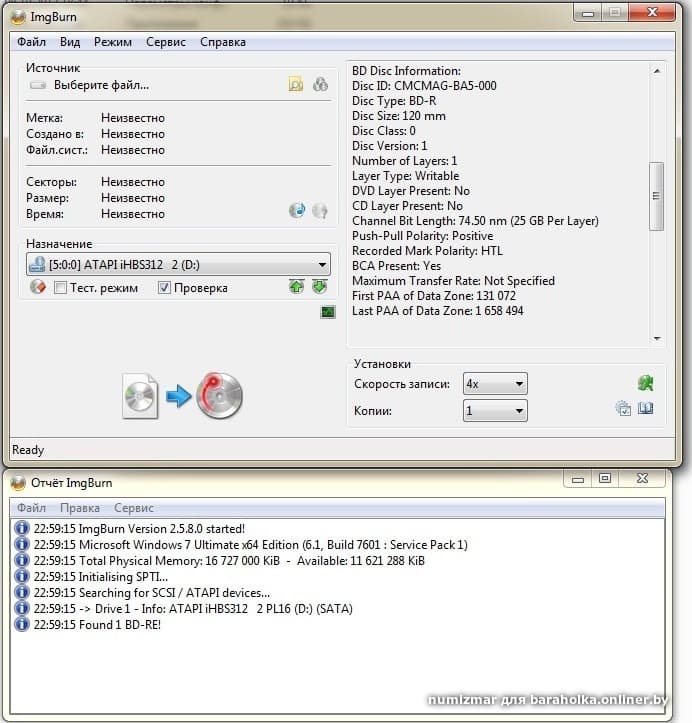Minimize the Отчёт ImgBurn window

pos(578,480)
